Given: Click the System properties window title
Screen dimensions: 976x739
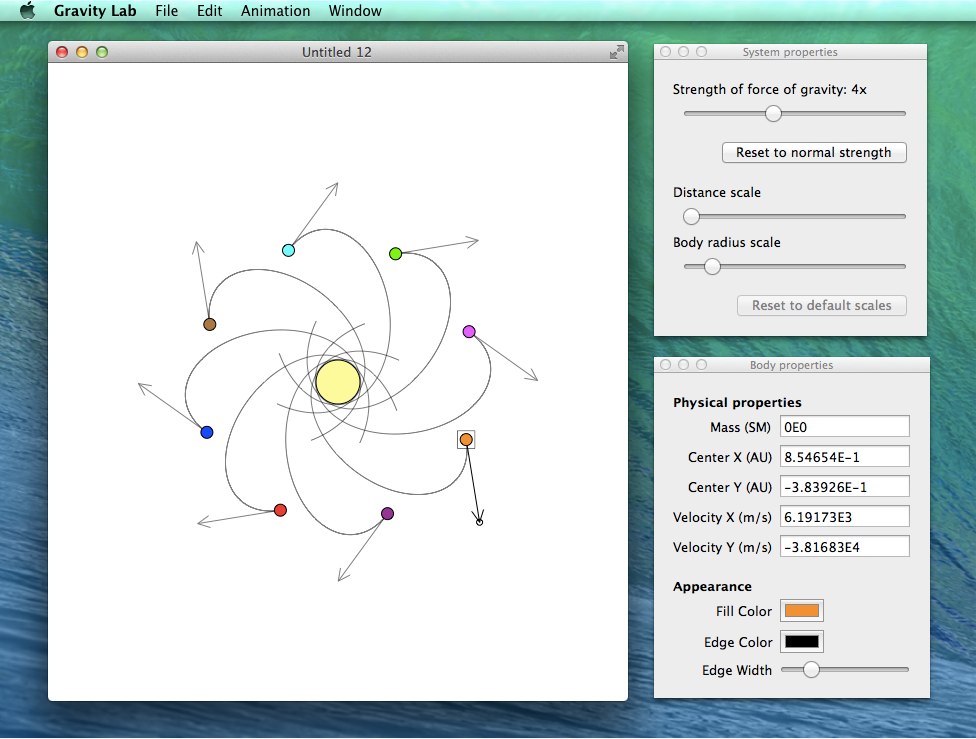Looking at the screenshot, I should coord(790,52).
